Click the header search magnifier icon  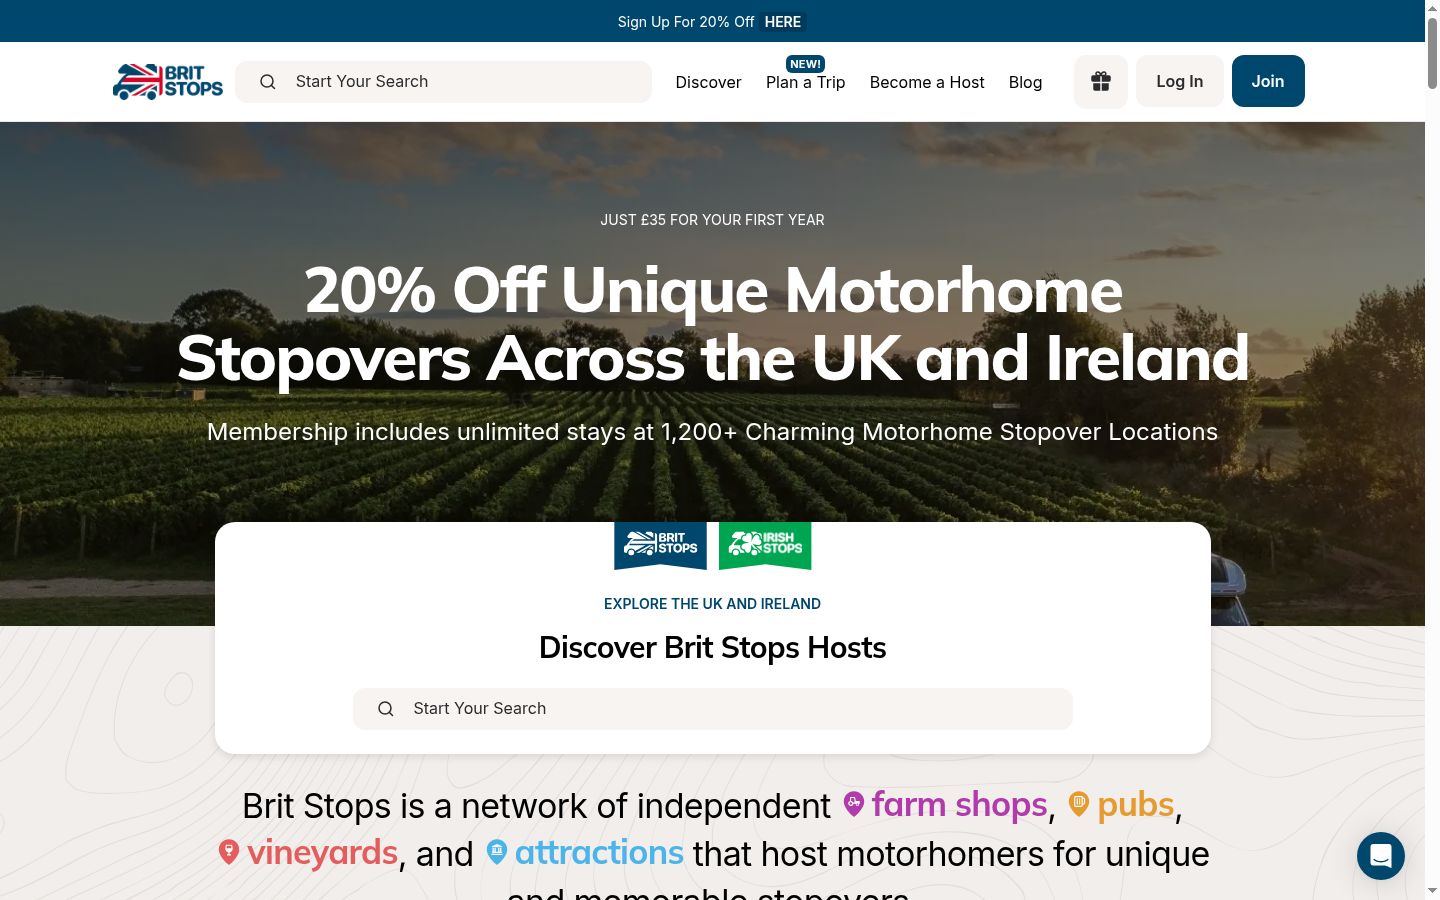pyautogui.click(x=268, y=82)
